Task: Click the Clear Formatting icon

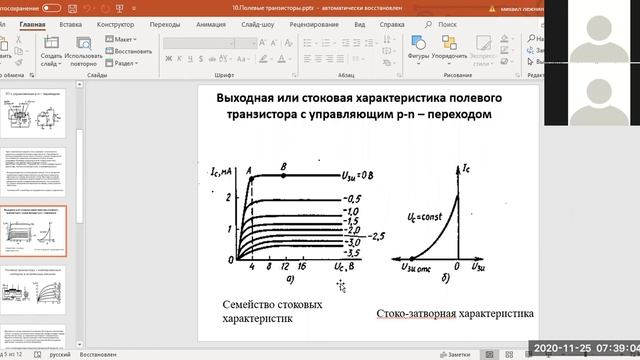Action: point(288,43)
